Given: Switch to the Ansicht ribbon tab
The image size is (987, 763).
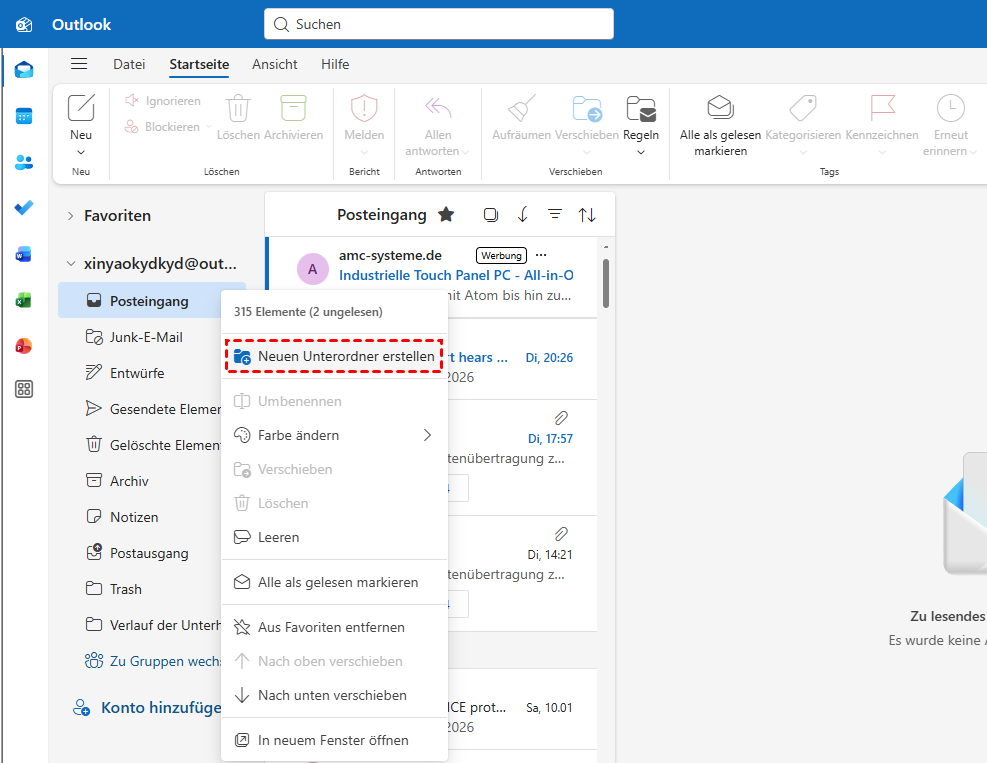Looking at the screenshot, I should coord(274,64).
